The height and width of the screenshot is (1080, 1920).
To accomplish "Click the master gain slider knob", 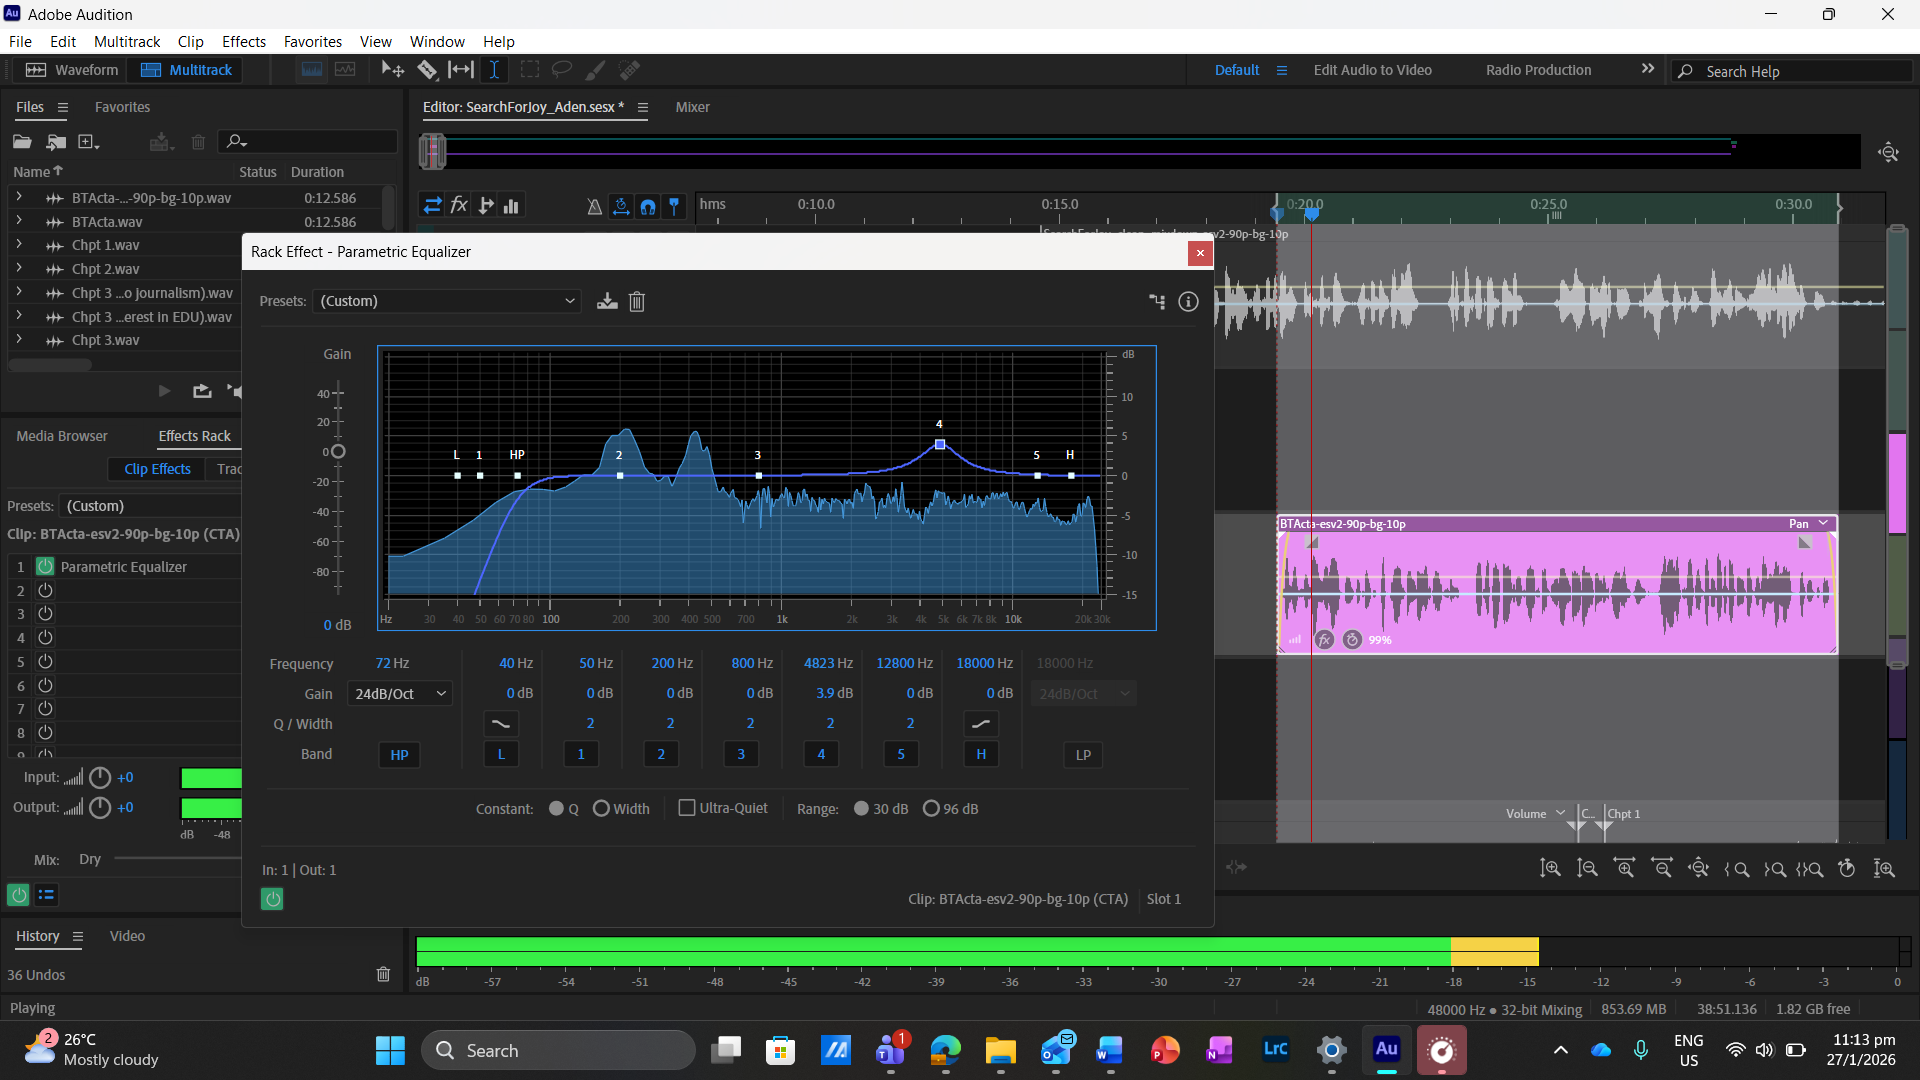I will click(x=338, y=451).
